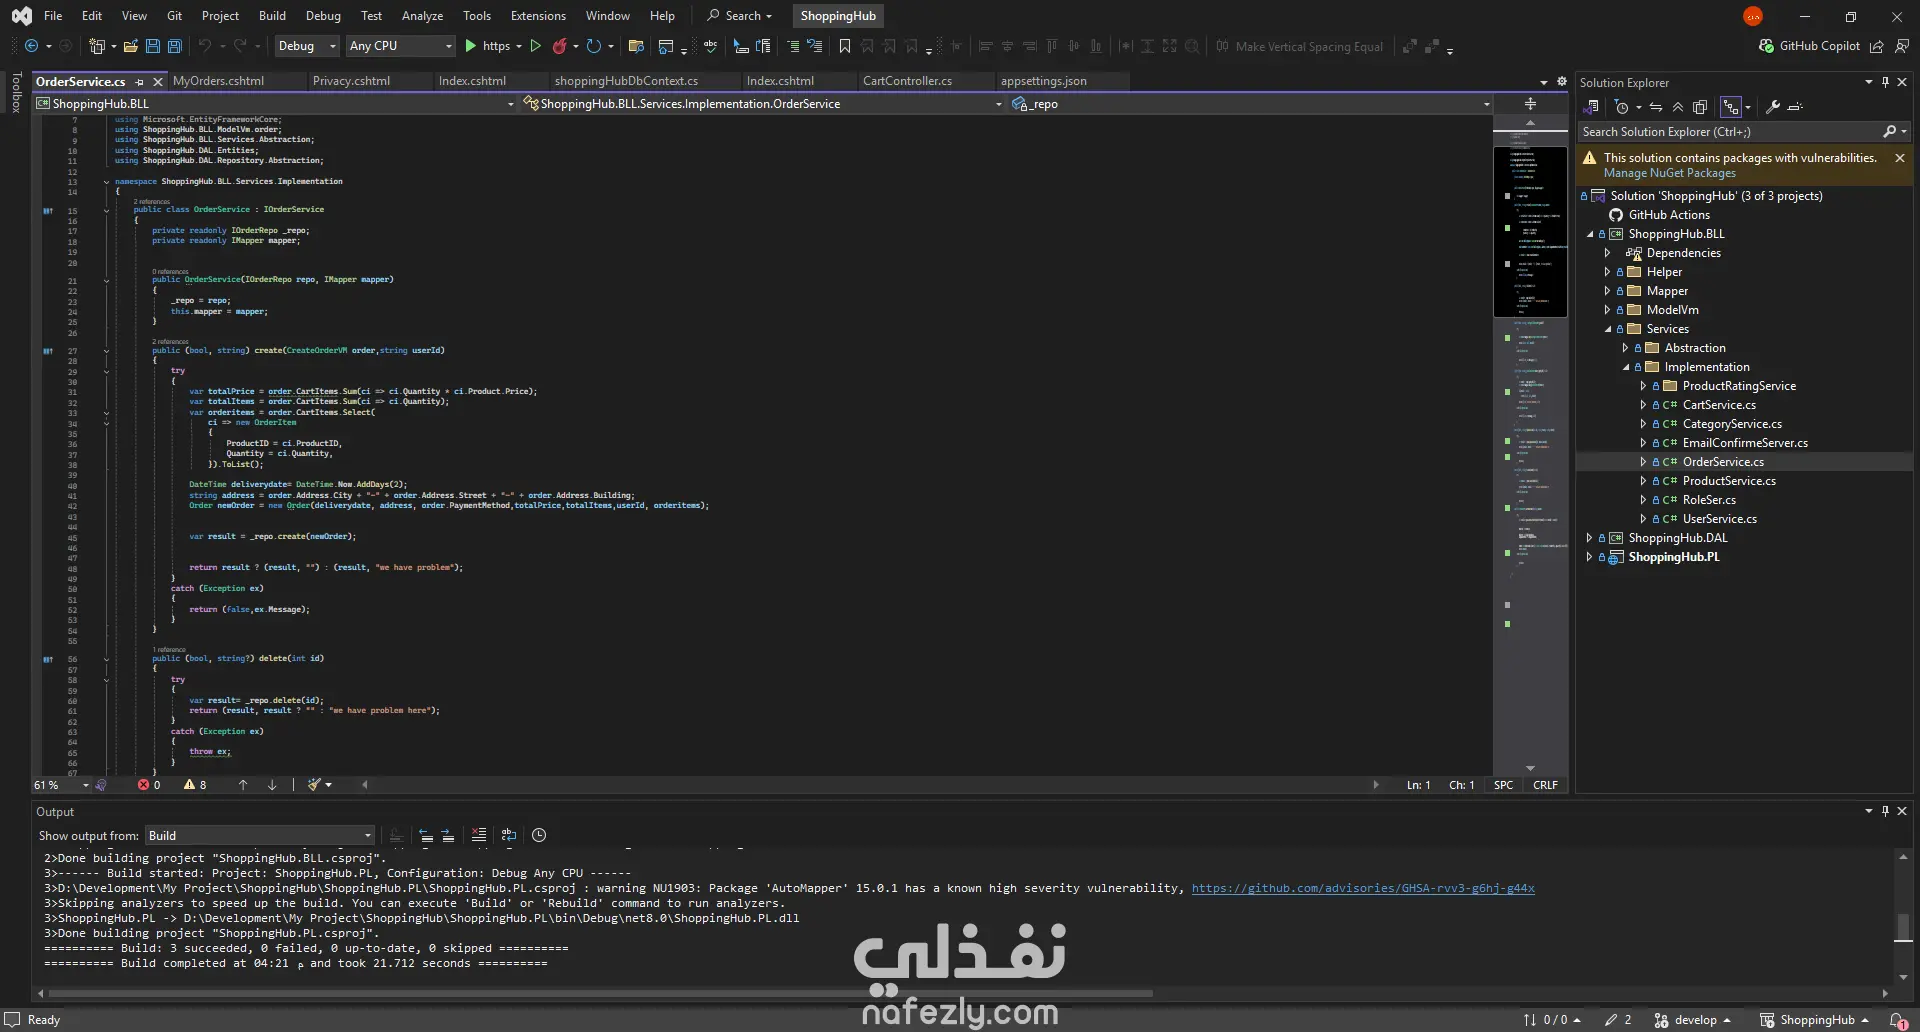Click the bookmark icon in the toolbar
Screen dimensions: 1920x1032
(x=845, y=46)
